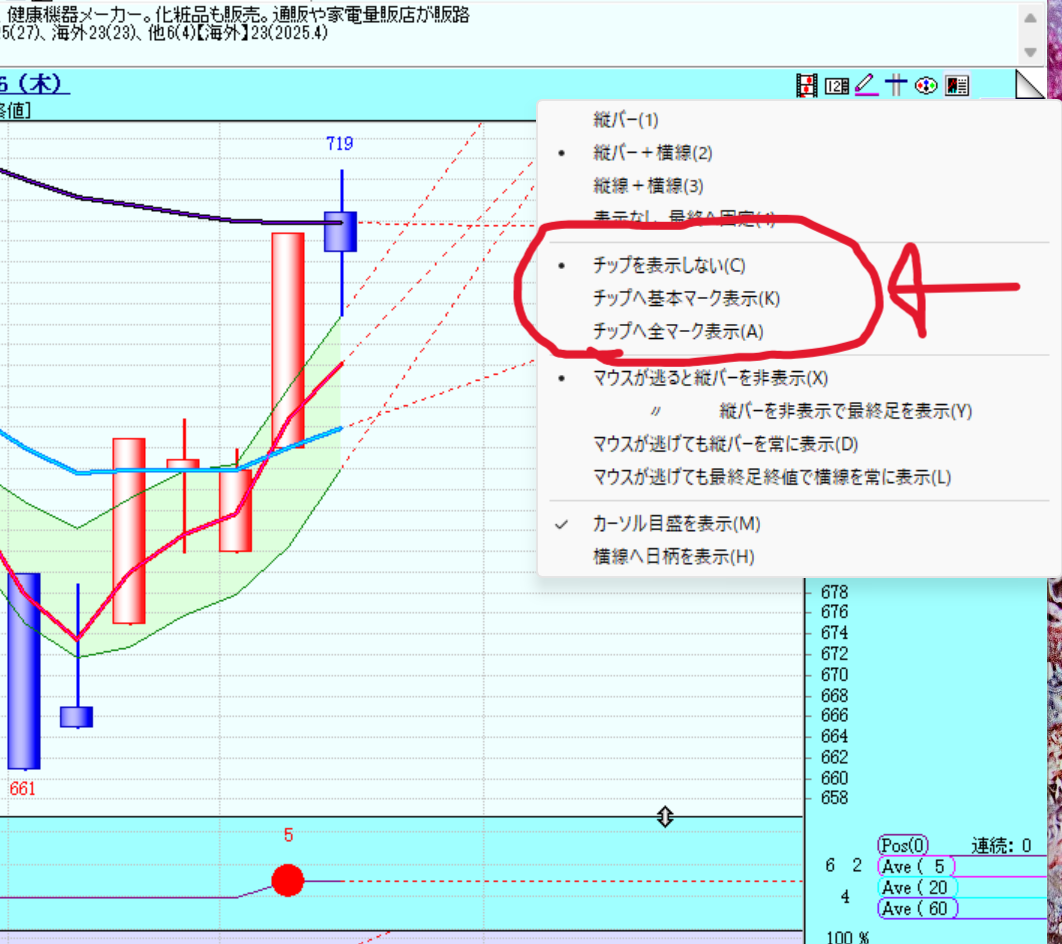This screenshot has height=944, width=1062.
Task: Toggle カーソル目盛を表示(M) checkmark
Action: click(x=676, y=524)
